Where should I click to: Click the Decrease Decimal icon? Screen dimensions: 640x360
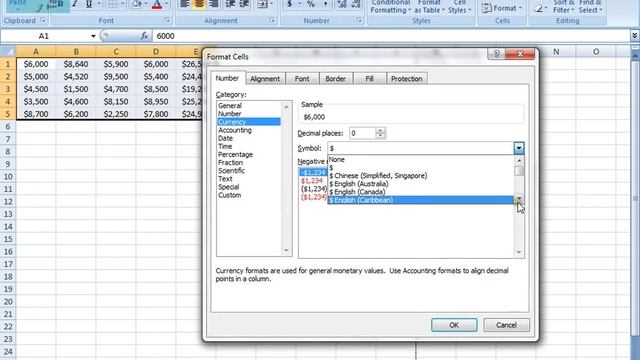pos(356,4)
